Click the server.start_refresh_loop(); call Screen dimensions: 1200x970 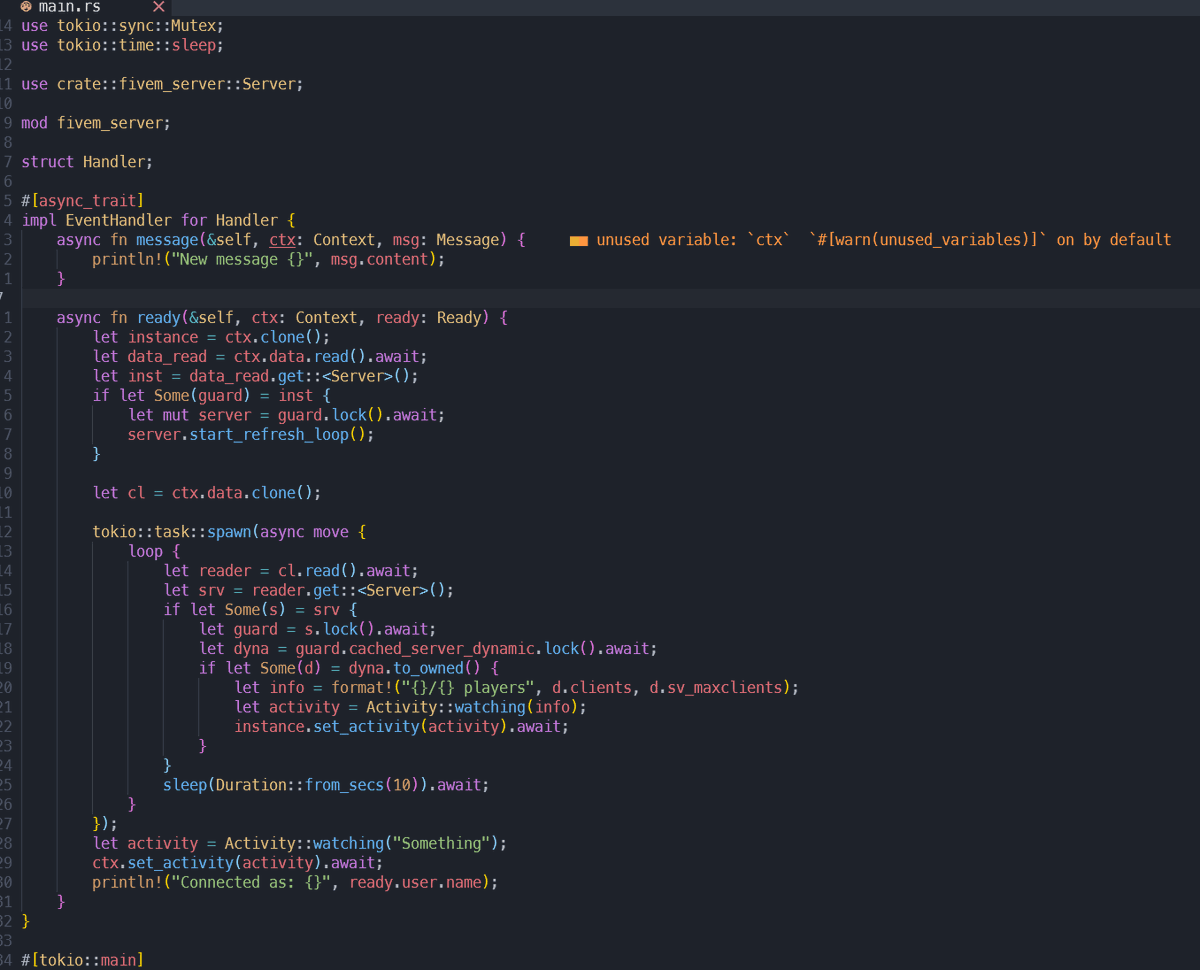[x=251, y=435]
